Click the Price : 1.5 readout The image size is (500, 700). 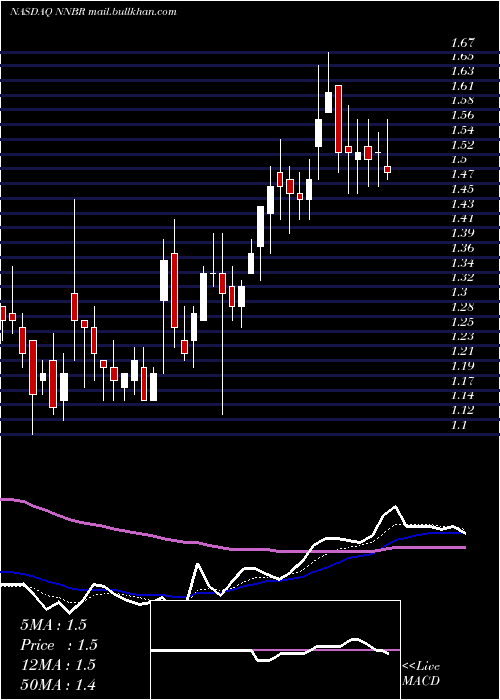pos(59,645)
